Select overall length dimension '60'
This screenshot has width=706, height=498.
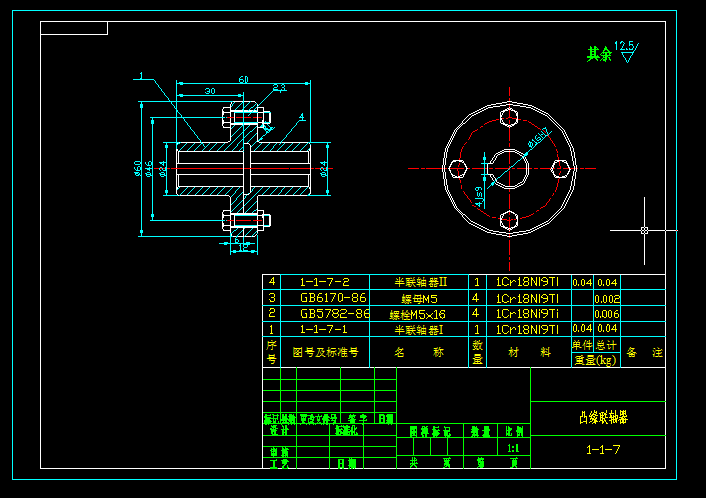coord(244,79)
